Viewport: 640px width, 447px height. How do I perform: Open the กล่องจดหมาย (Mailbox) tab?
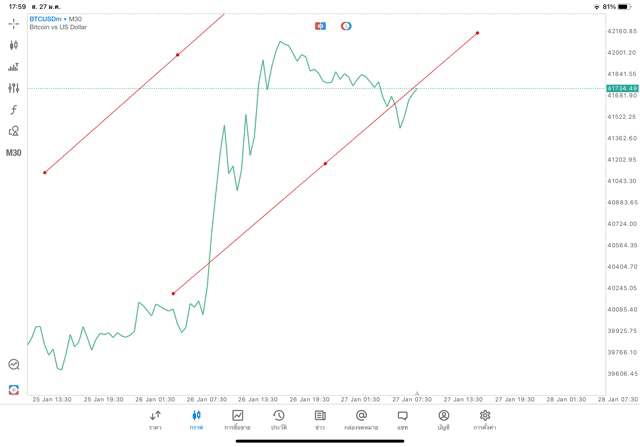click(x=361, y=419)
